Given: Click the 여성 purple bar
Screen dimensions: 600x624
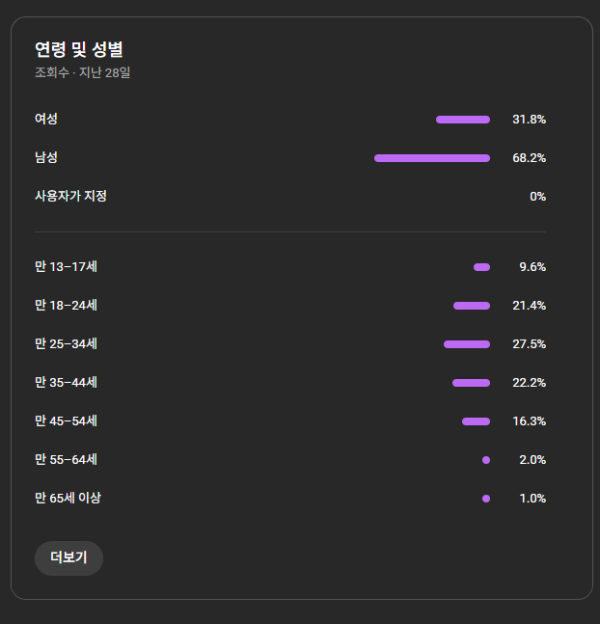Looking at the screenshot, I should [x=463, y=120].
